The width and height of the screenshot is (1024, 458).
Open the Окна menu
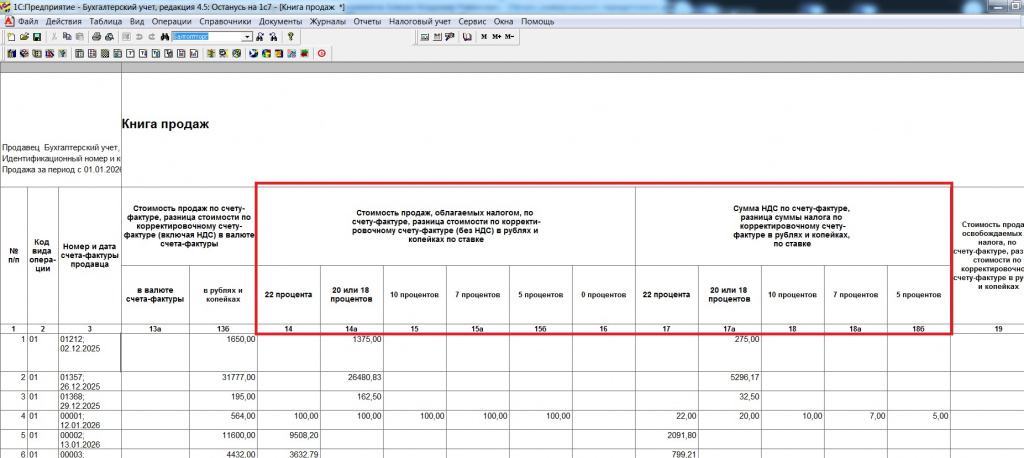tap(504, 22)
